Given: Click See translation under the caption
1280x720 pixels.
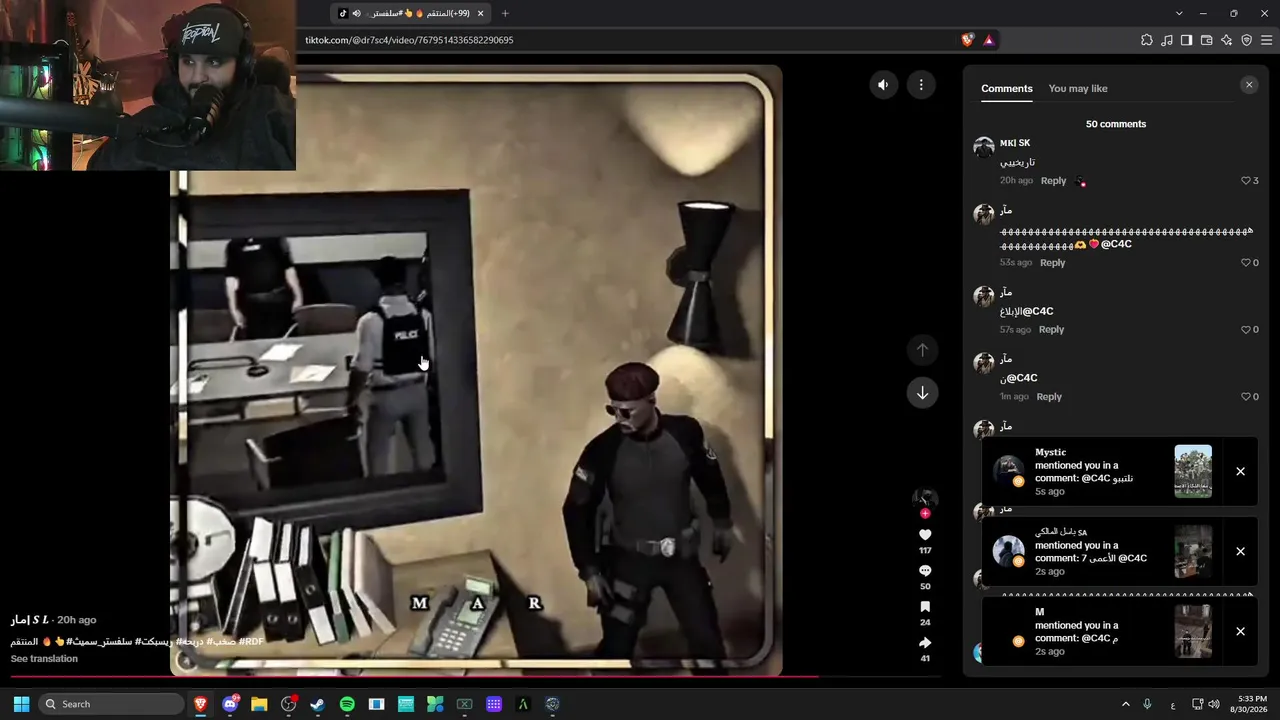Looking at the screenshot, I should tap(44, 659).
